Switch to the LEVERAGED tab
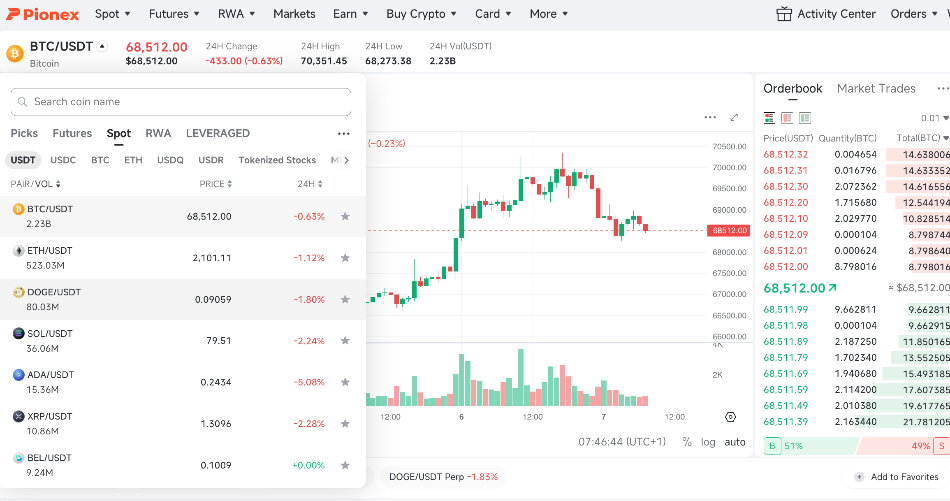The width and height of the screenshot is (950, 501). click(218, 133)
